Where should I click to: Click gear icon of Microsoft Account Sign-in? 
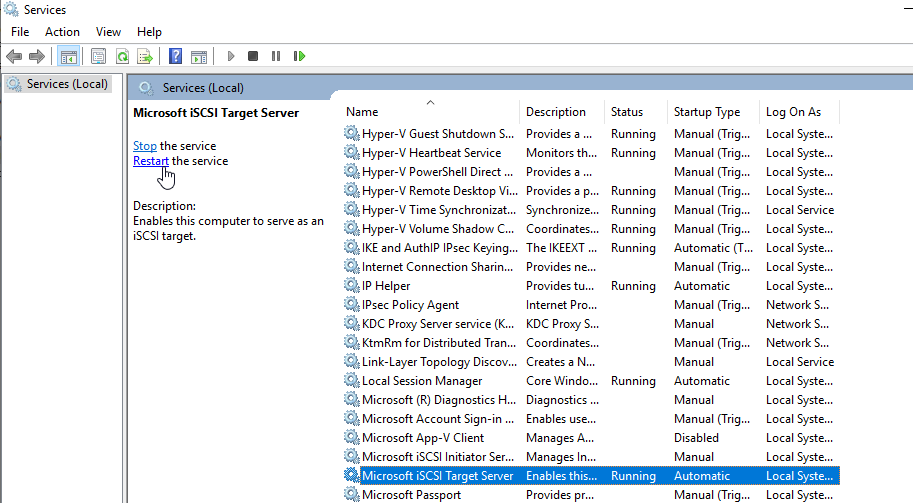click(x=352, y=418)
